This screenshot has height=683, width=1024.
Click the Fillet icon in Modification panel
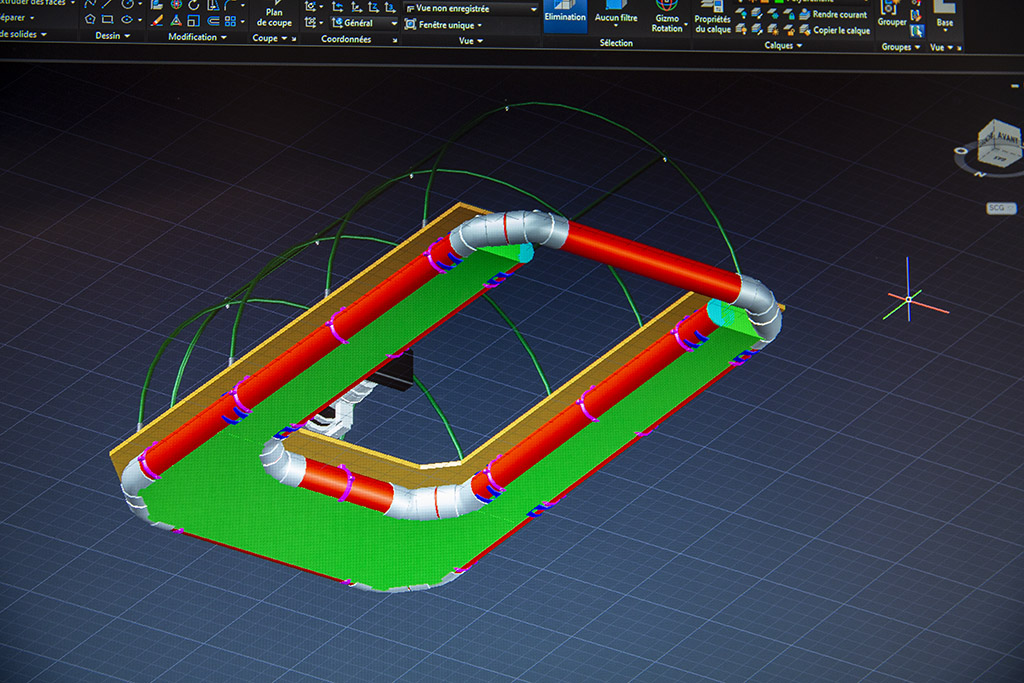(x=229, y=5)
